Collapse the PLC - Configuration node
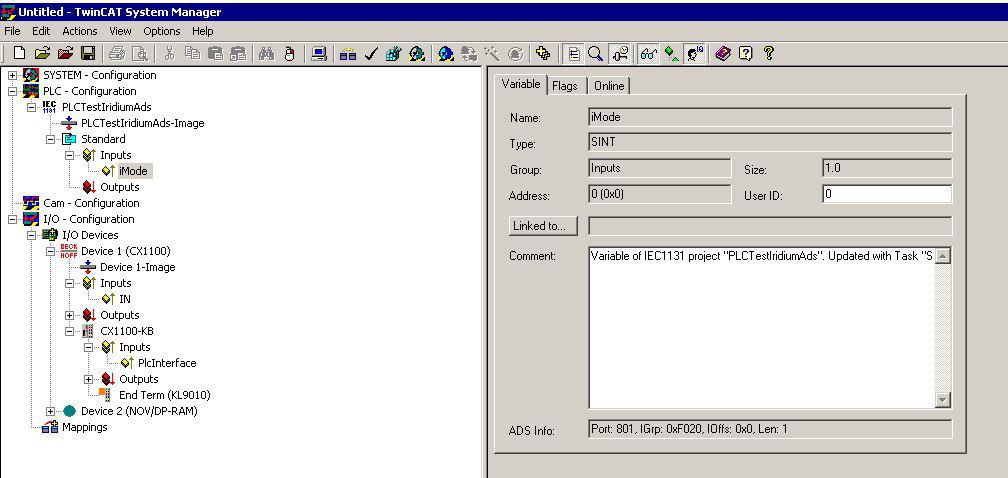This screenshot has width=1008, height=478. click(x=12, y=91)
